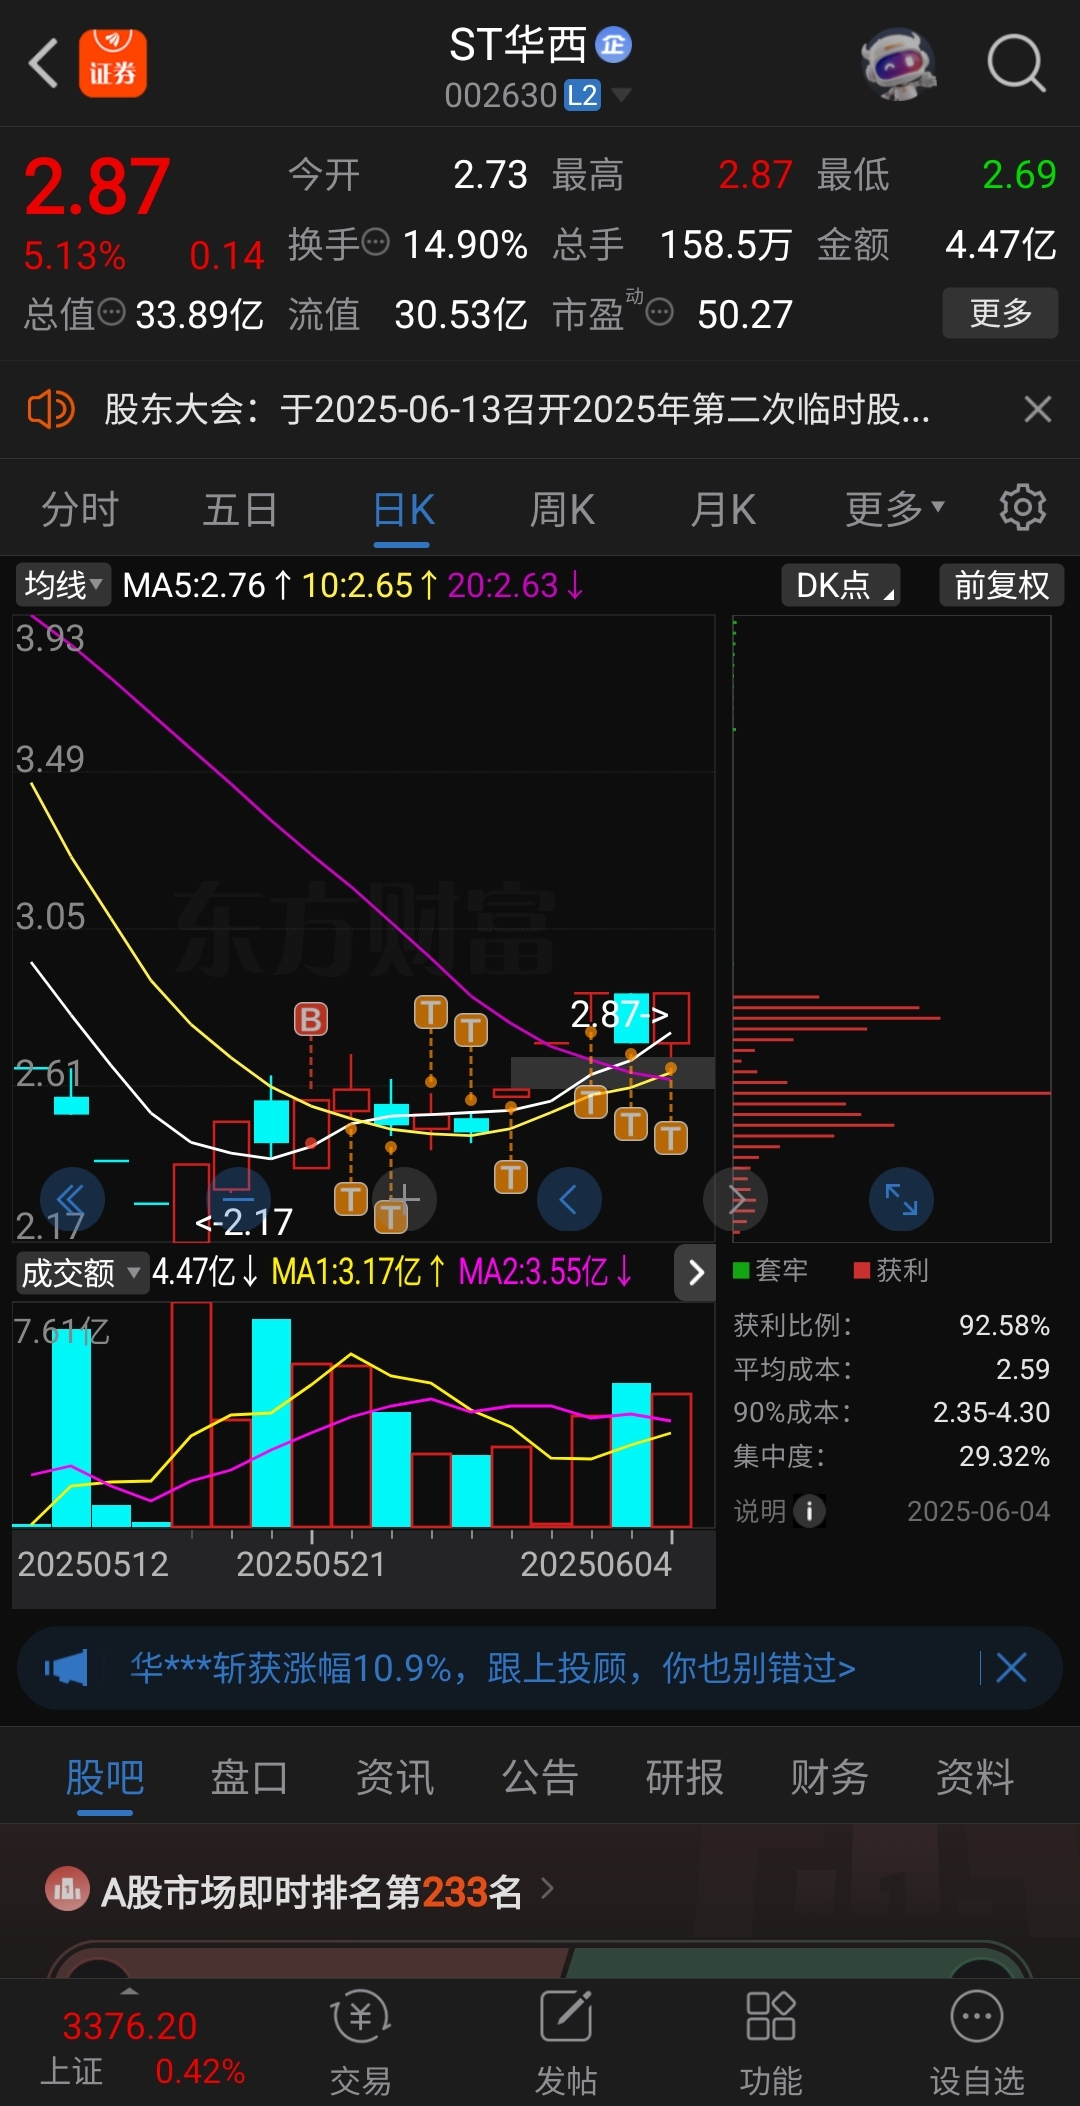The image size is (1080, 2106).
Task: Tap the back arrow icon
Action: pyautogui.click(x=43, y=64)
